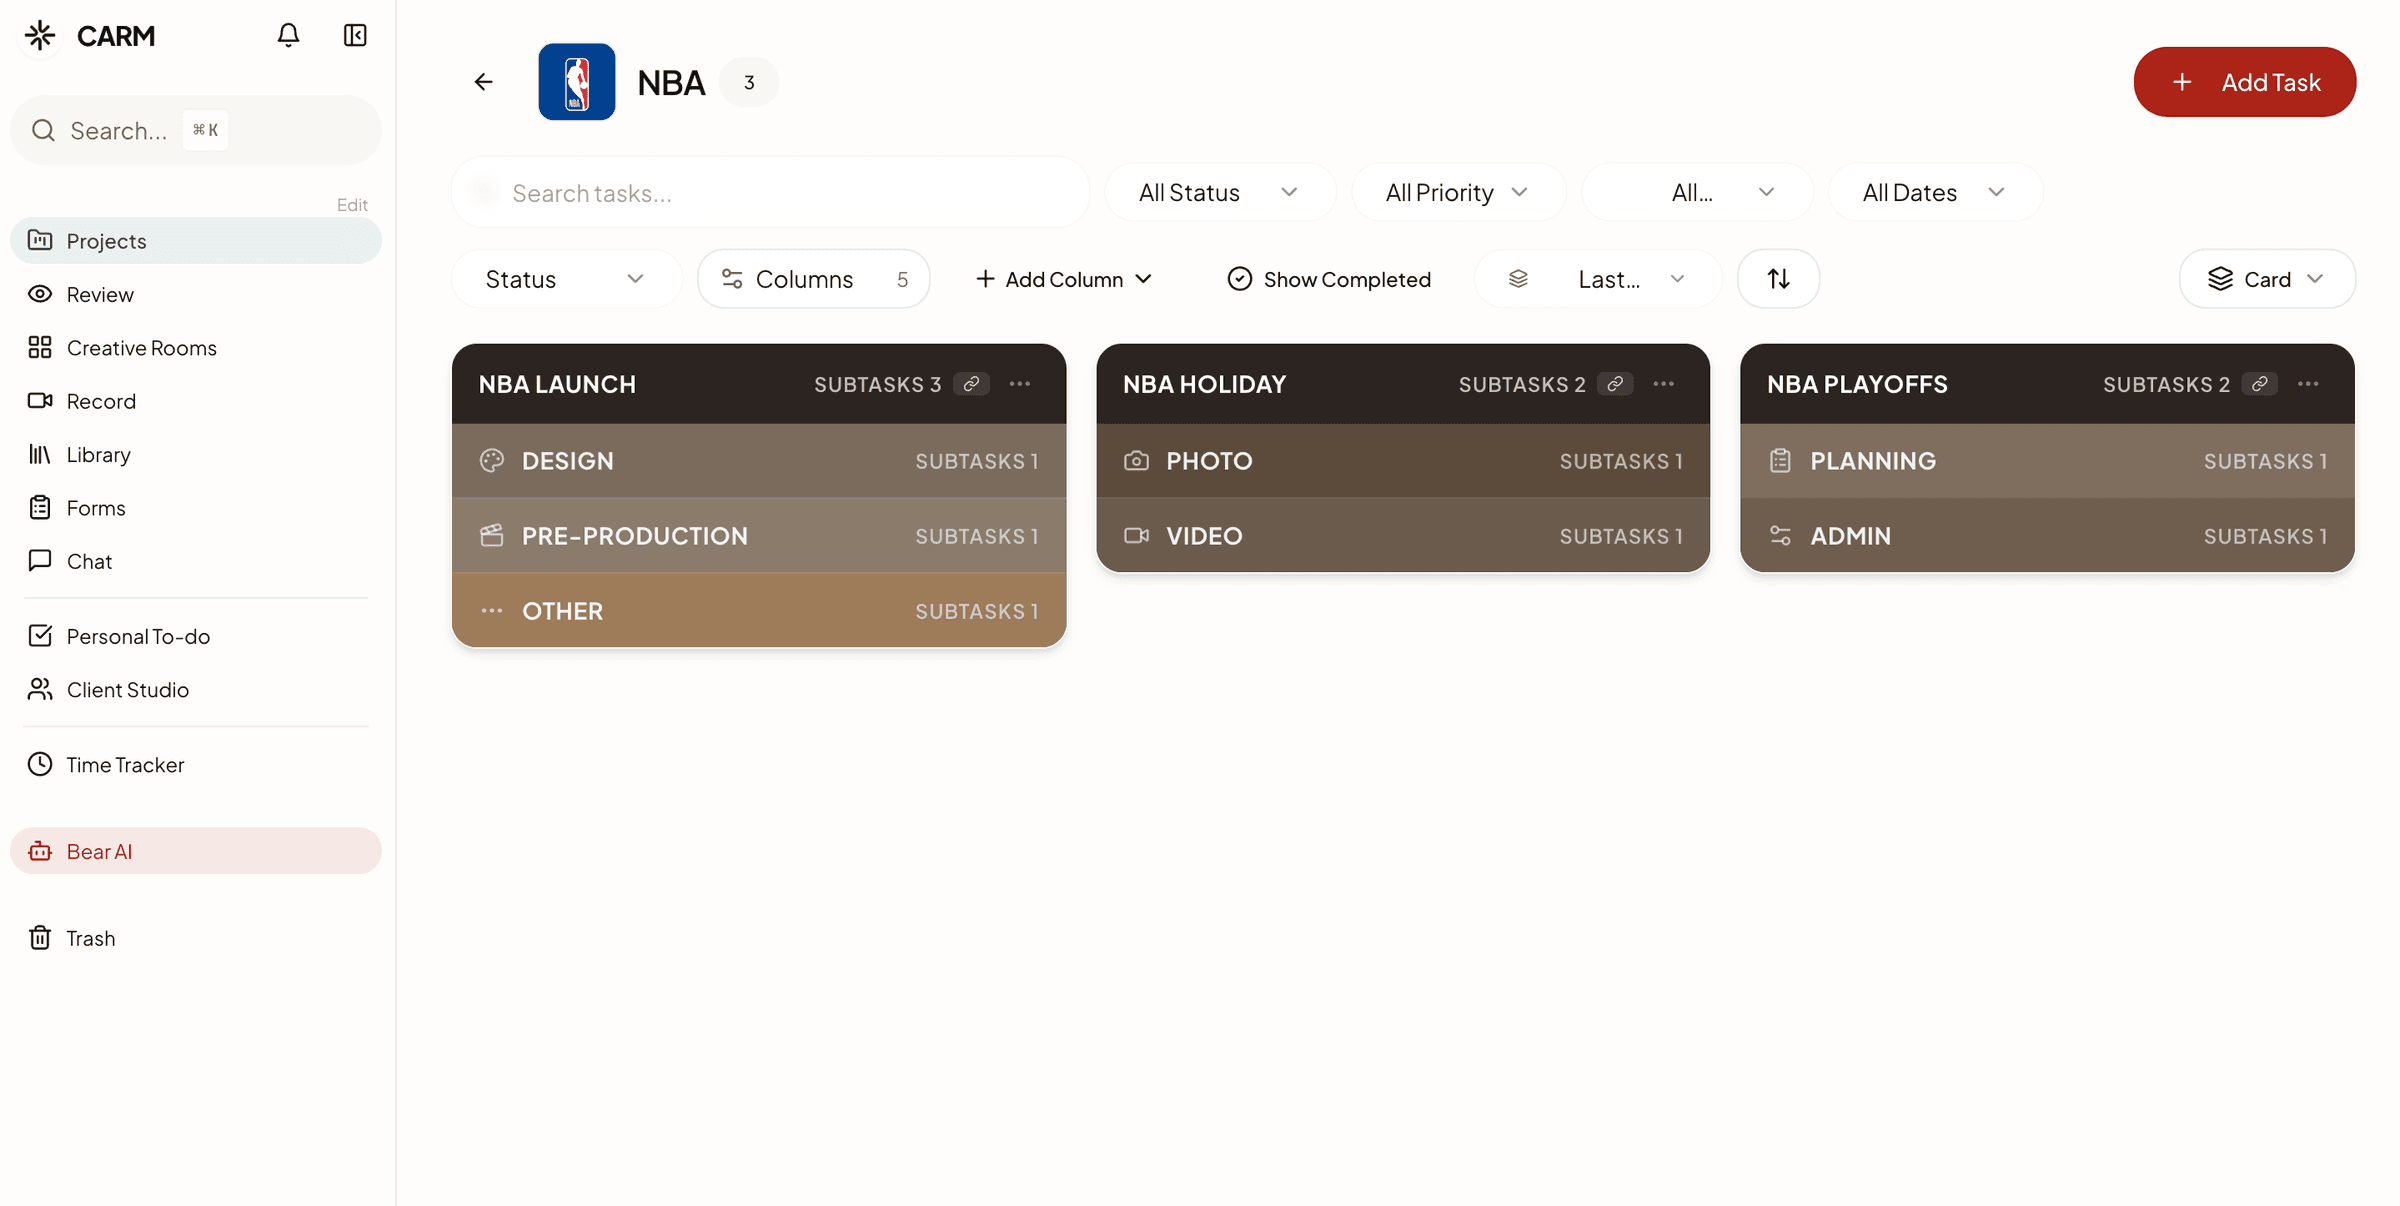The height and width of the screenshot is (1206, 2400).
Task: Open the Last... sort dropdown
Action: tap(1598, 279)
